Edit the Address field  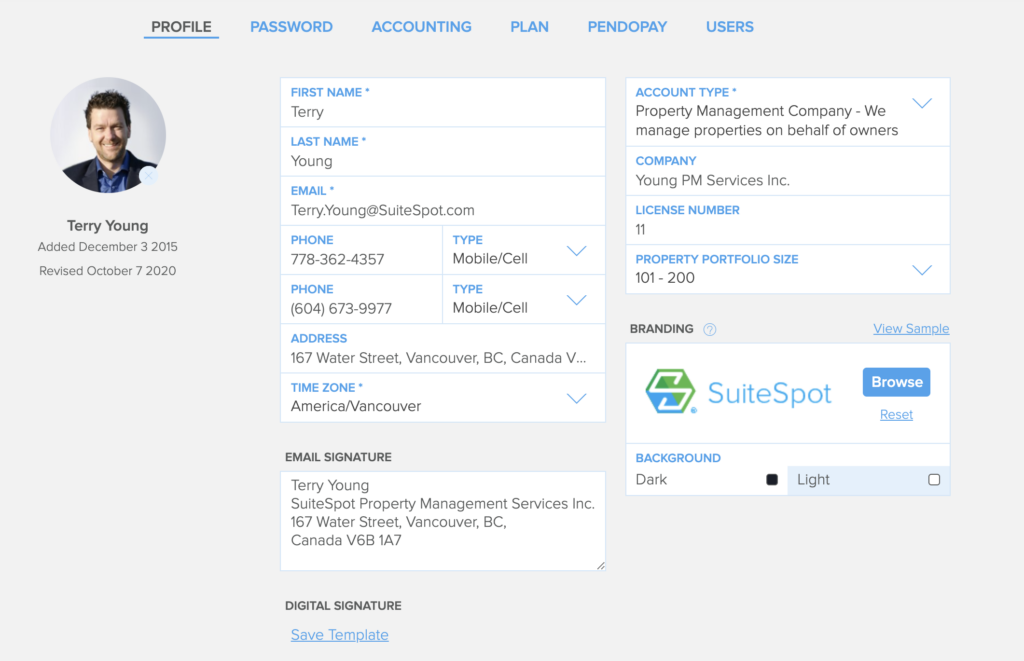pos(443,348)
